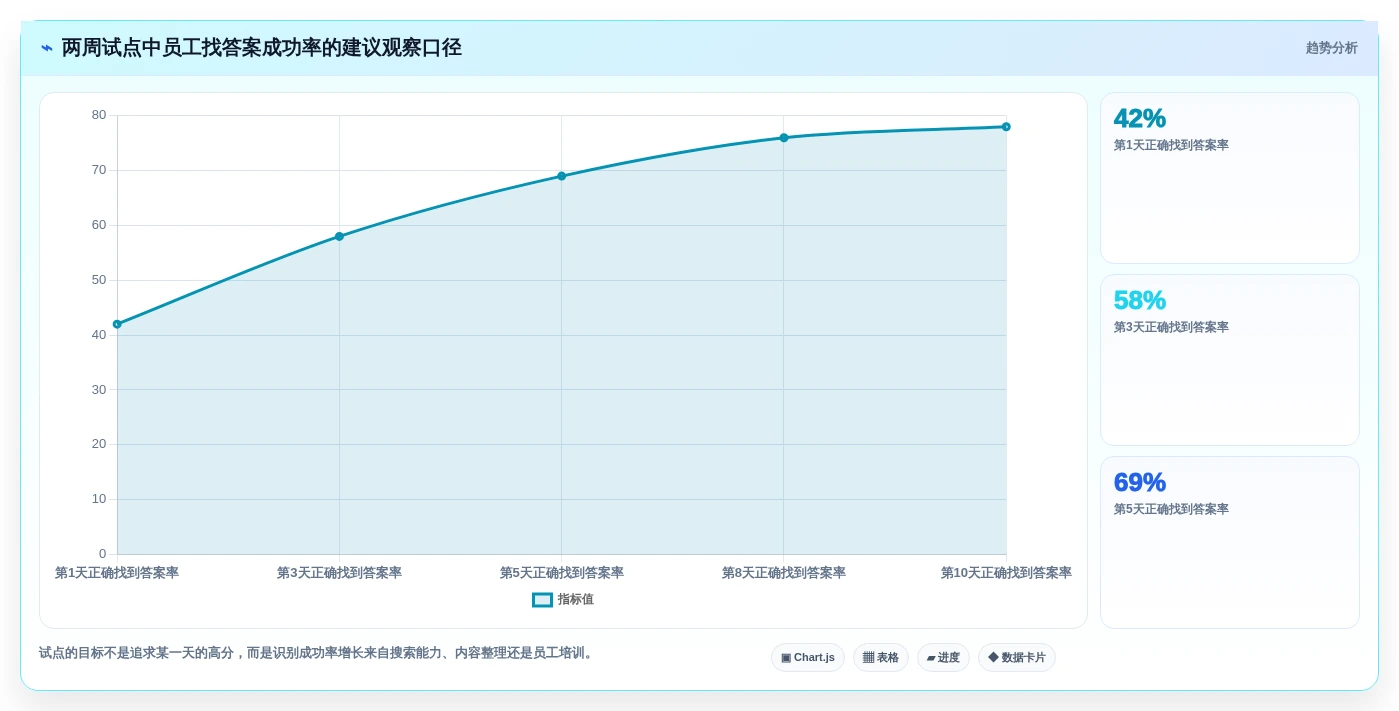Click x-axis label 第5天正确找到答案率
This screenshot has width=1399, height=711.
[562, 573]
